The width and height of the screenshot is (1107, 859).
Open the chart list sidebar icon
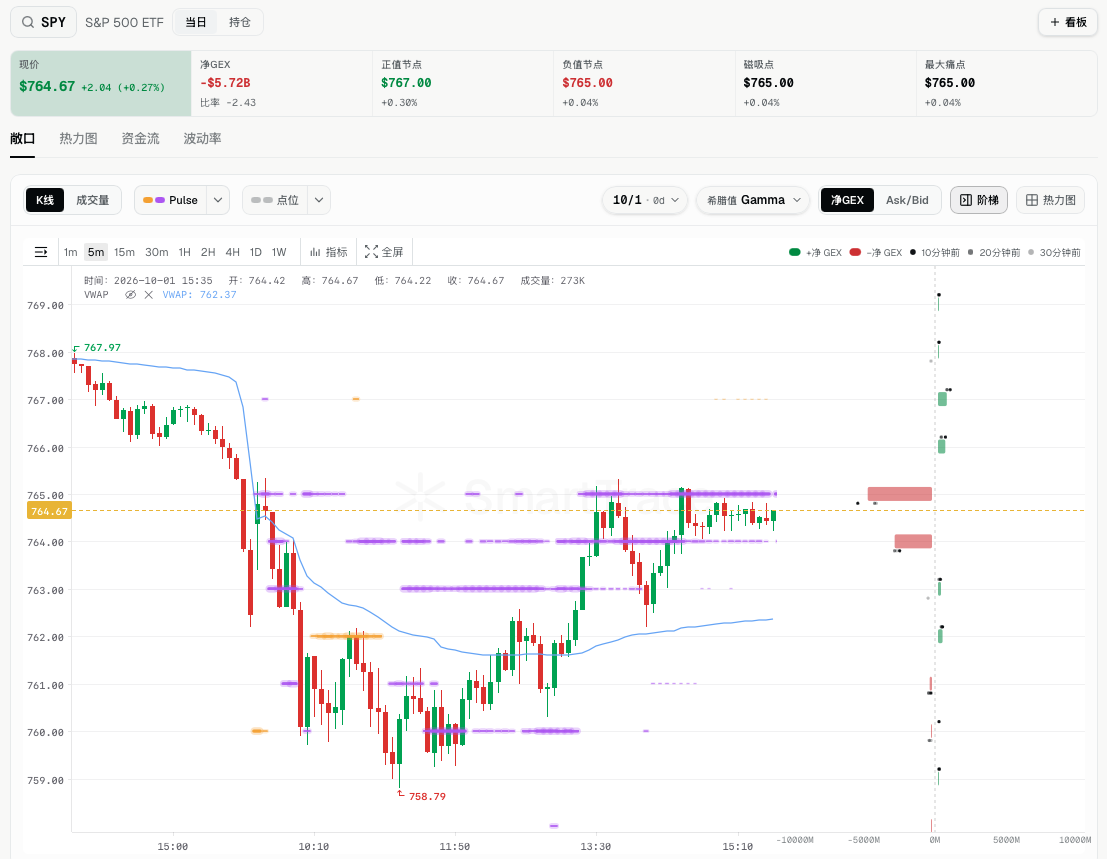click(41, 252)
